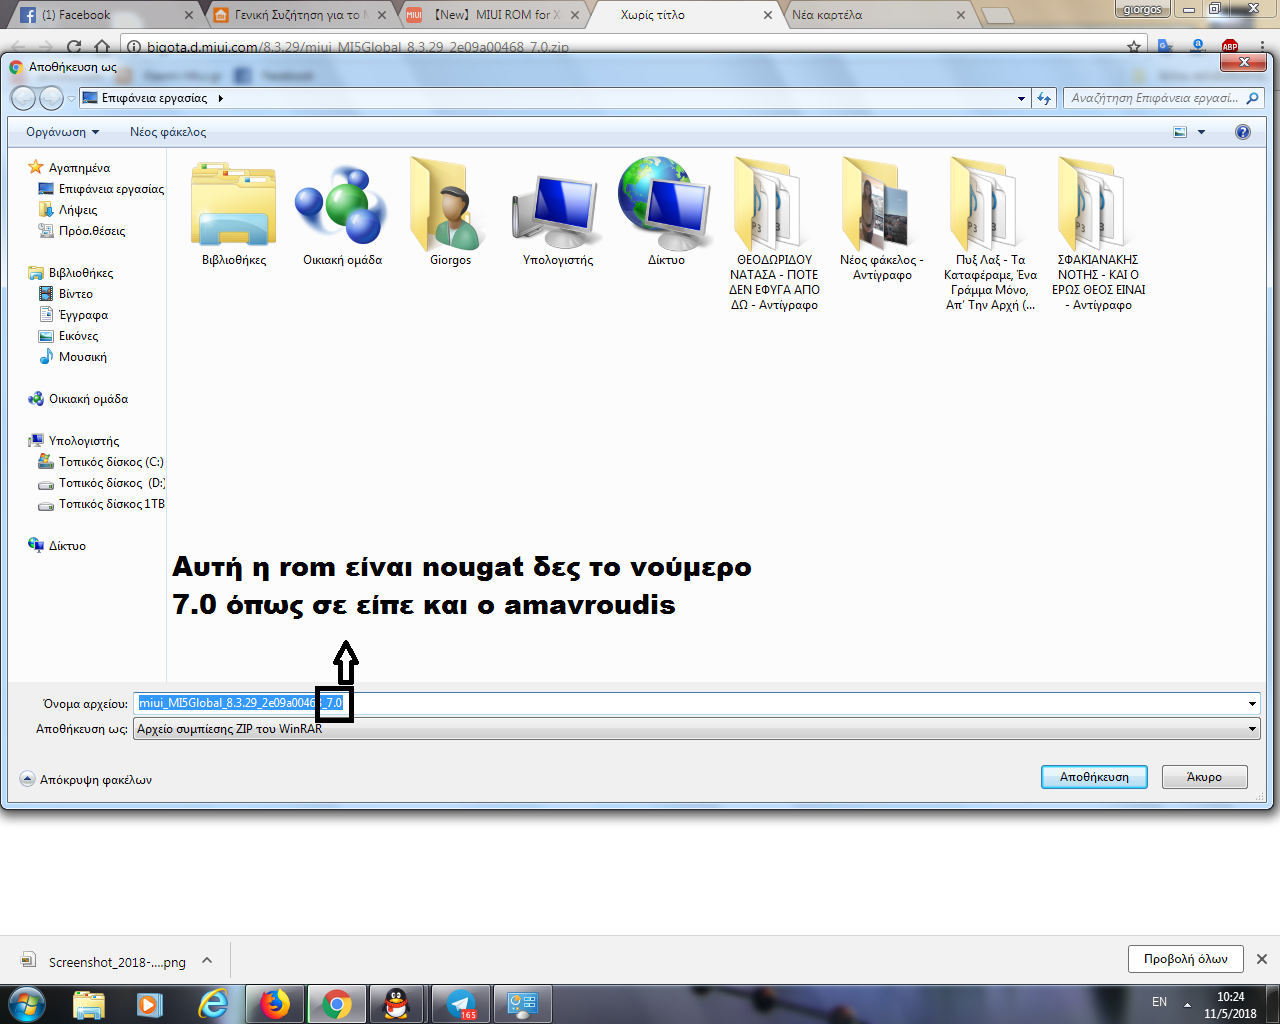Click the Άκυρο cancel button
The height and width of the screenshot is (1024, 1280).
(1204, 777)
